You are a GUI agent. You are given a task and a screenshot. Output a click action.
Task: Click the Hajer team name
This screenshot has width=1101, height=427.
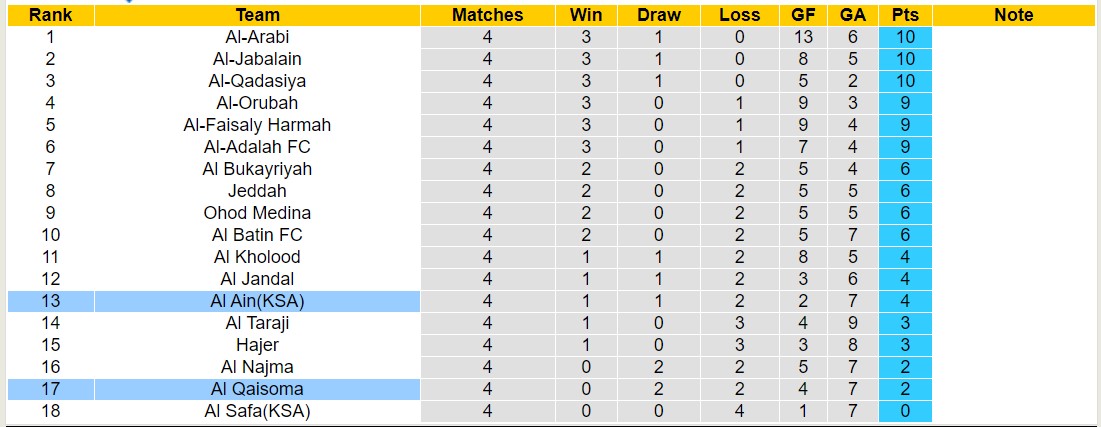pos(257,345)
